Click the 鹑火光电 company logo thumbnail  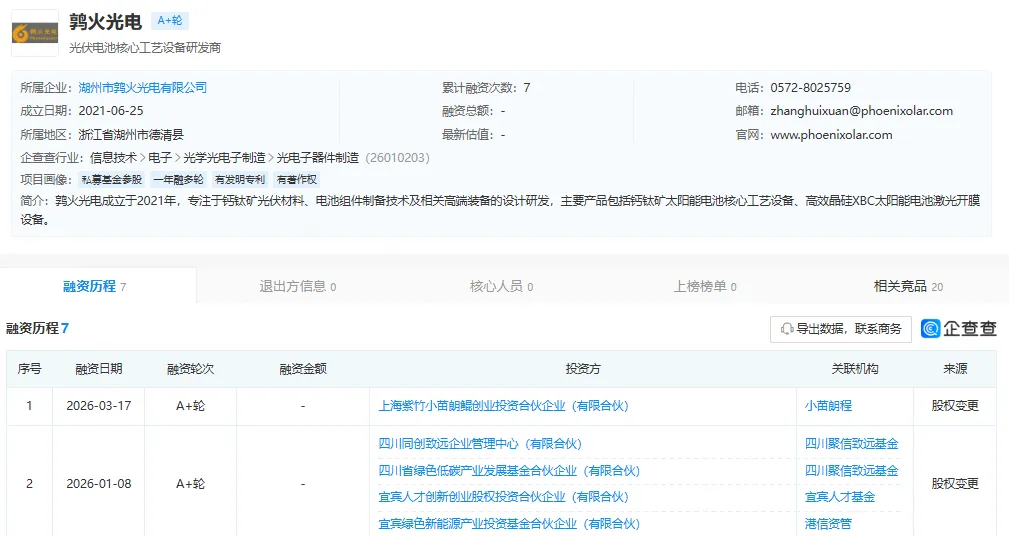[35, 33]
